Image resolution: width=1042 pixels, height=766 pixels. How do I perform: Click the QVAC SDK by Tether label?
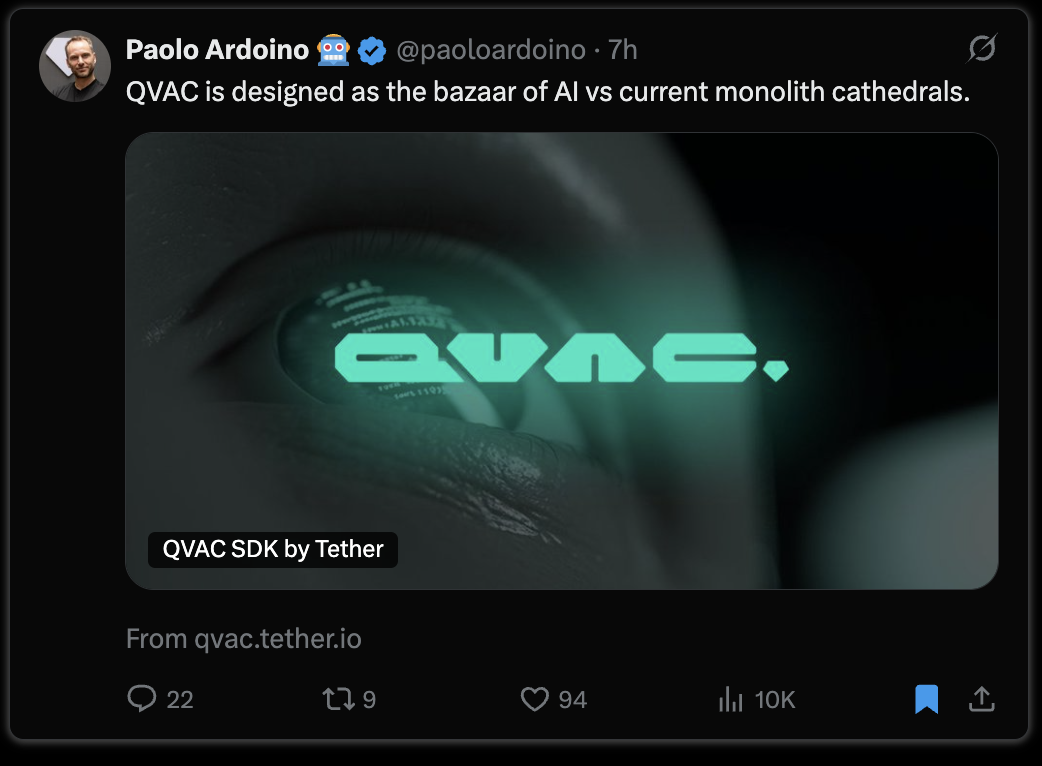coord(272,549)
